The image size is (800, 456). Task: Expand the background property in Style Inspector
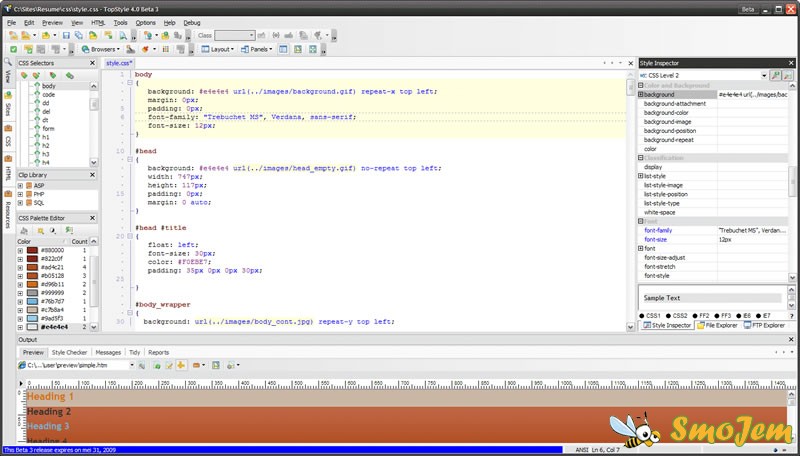[641, 94]
